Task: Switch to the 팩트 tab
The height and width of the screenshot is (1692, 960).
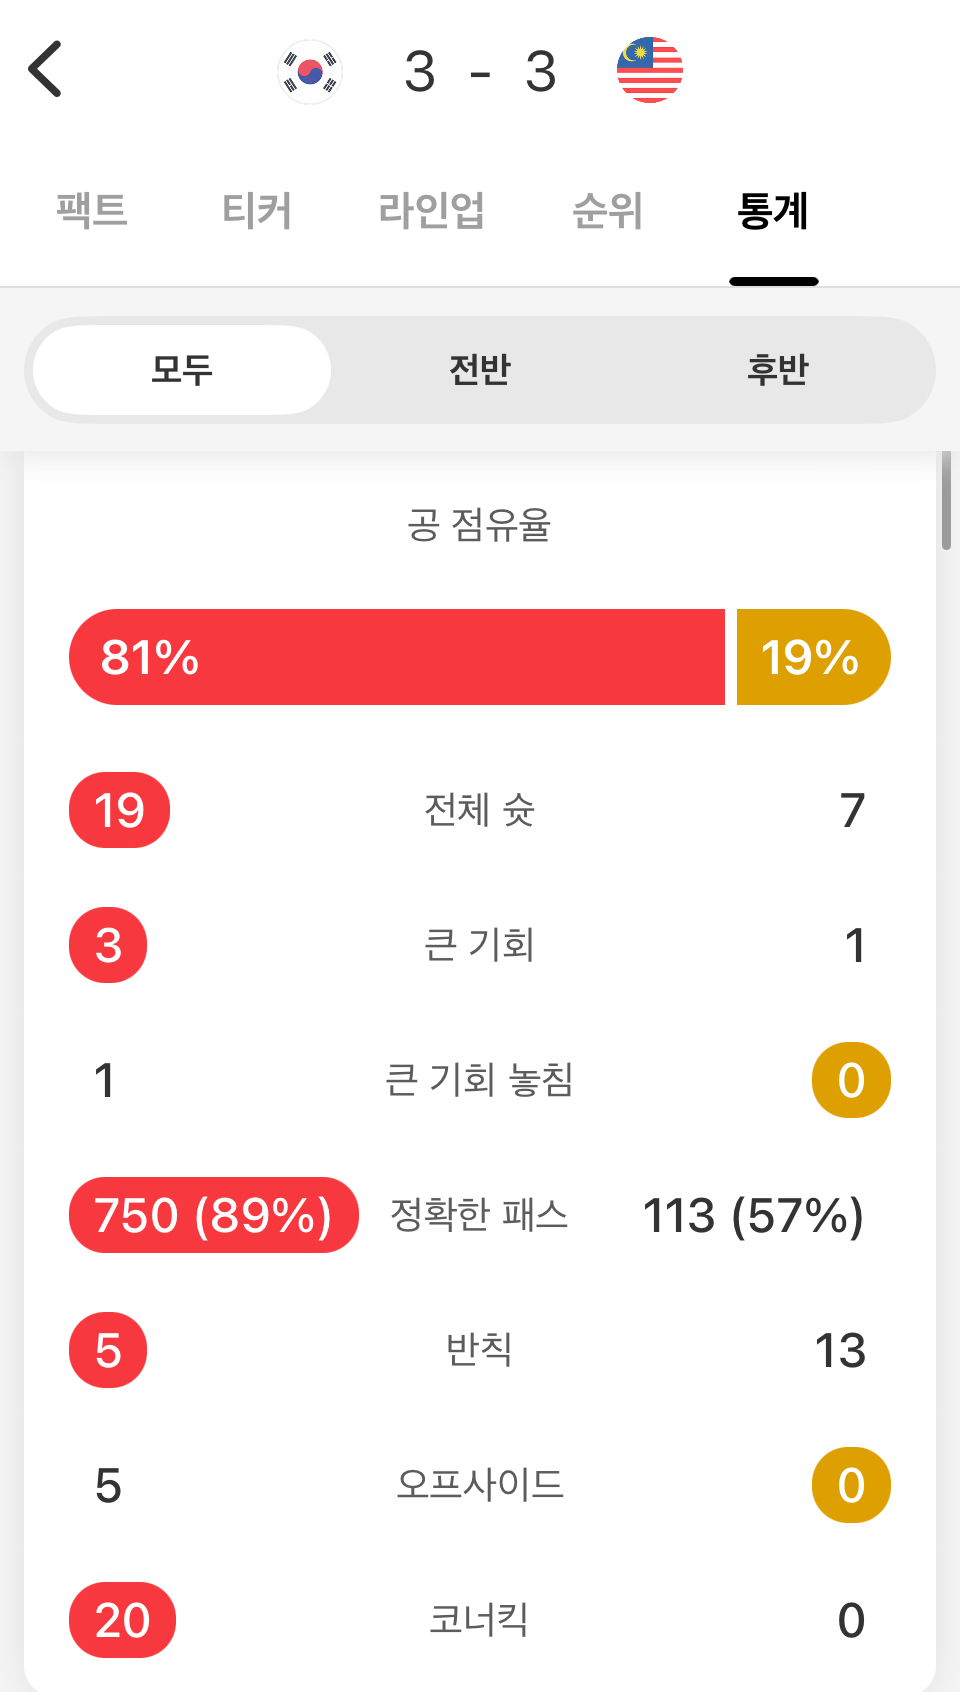Action: click(92, 211)
